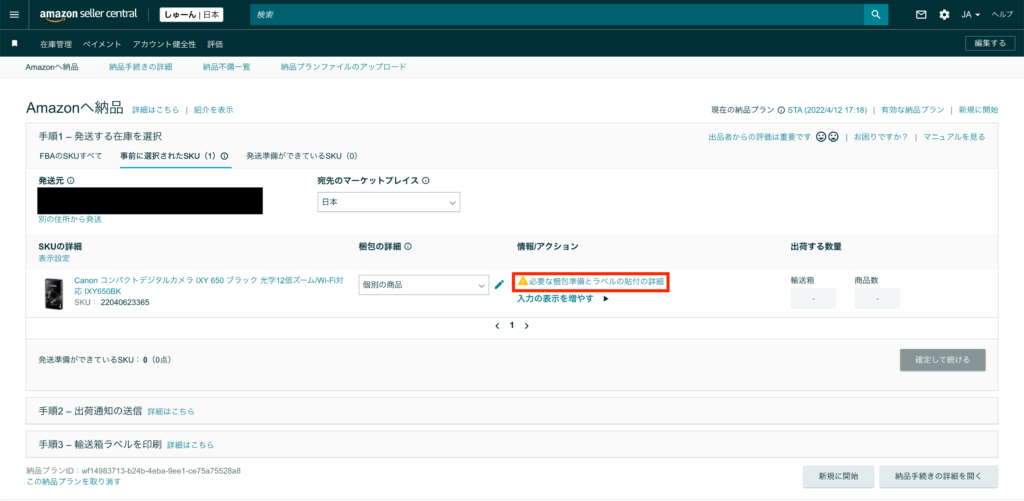This screenshot has height=501, width=1024.
Task: Click the amazon seller central logo
Action: [89, 14]
